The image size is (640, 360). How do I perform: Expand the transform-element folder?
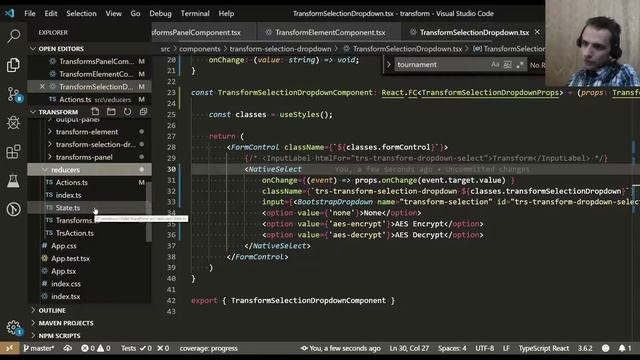point(87,132)
